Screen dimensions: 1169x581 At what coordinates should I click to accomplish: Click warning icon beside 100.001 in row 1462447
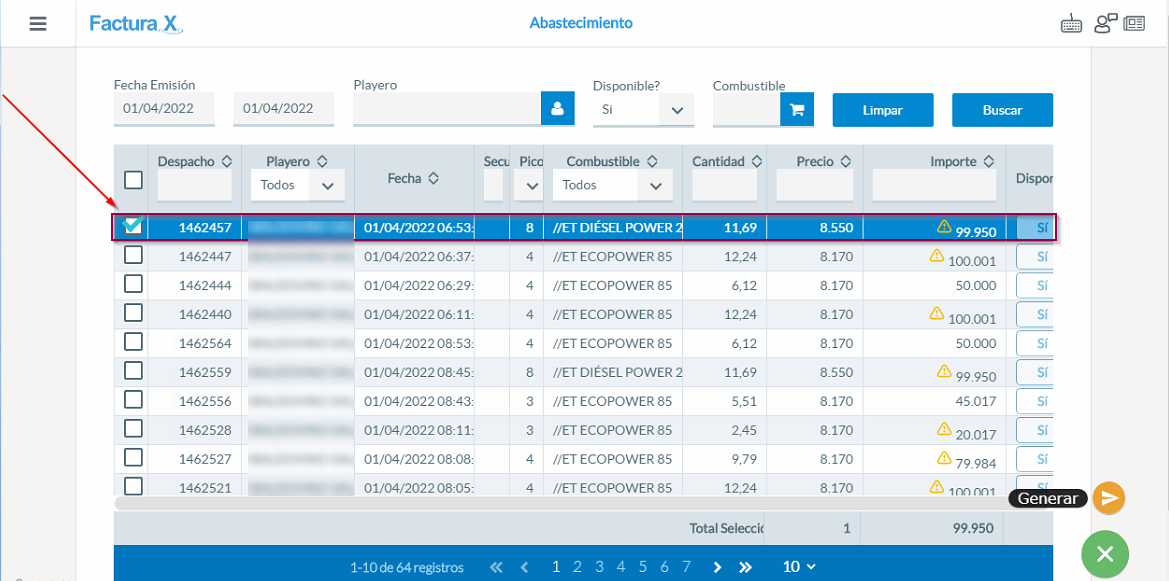(936, 256)
